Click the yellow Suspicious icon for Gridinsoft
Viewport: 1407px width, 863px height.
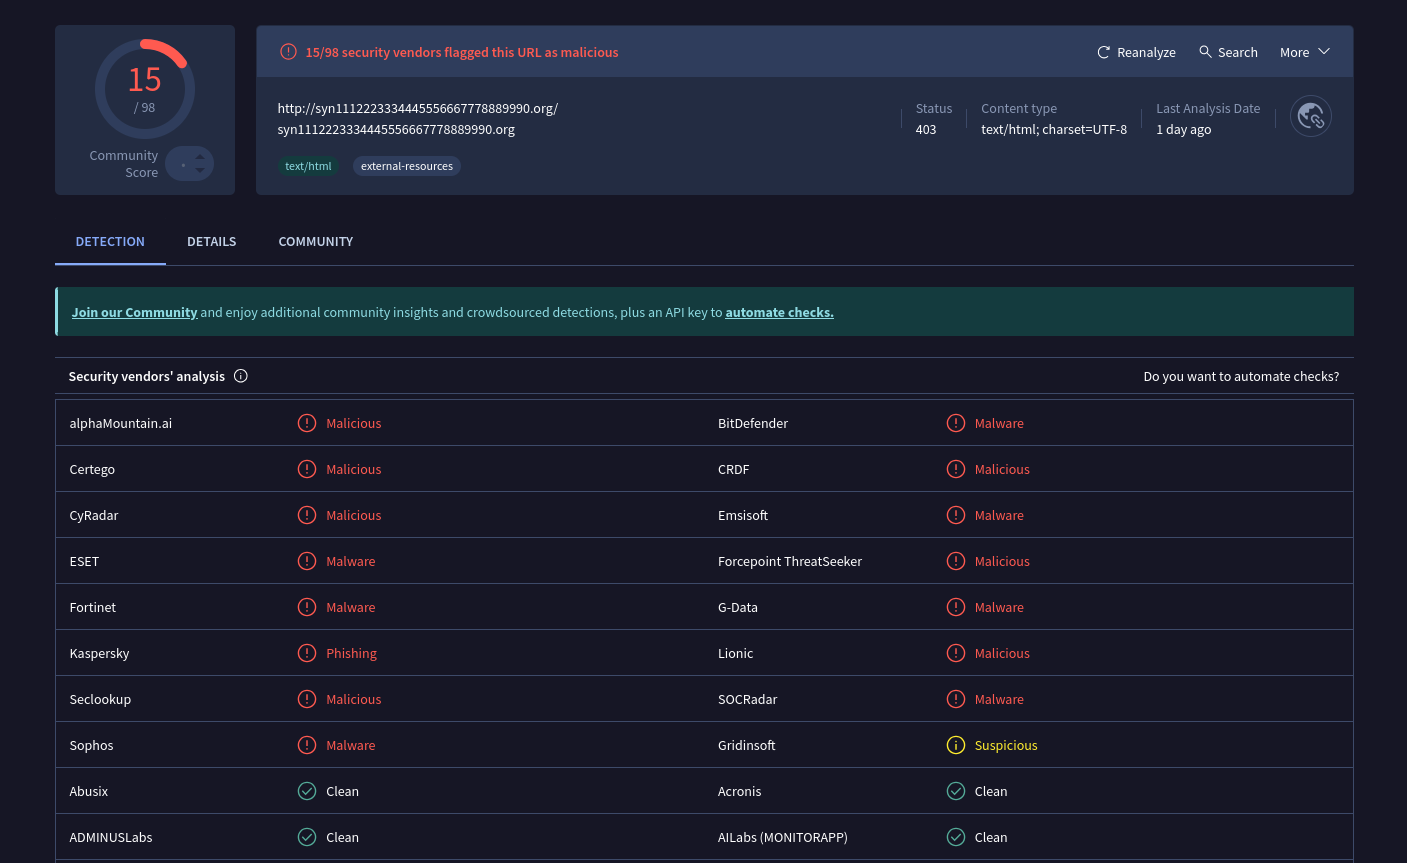(955, 745)
